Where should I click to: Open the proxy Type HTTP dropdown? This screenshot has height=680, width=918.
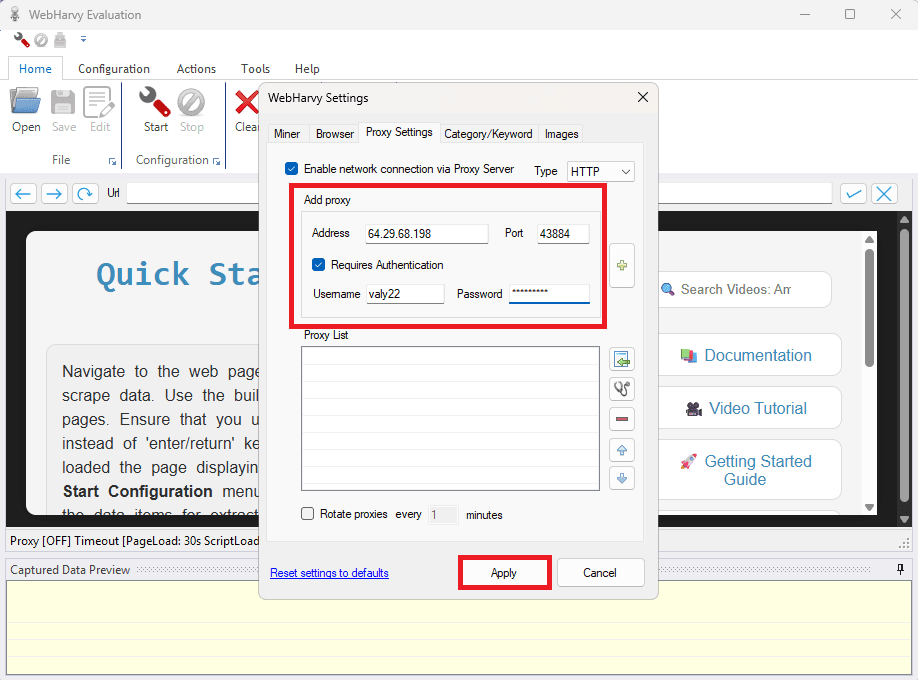tap(600, 171)
